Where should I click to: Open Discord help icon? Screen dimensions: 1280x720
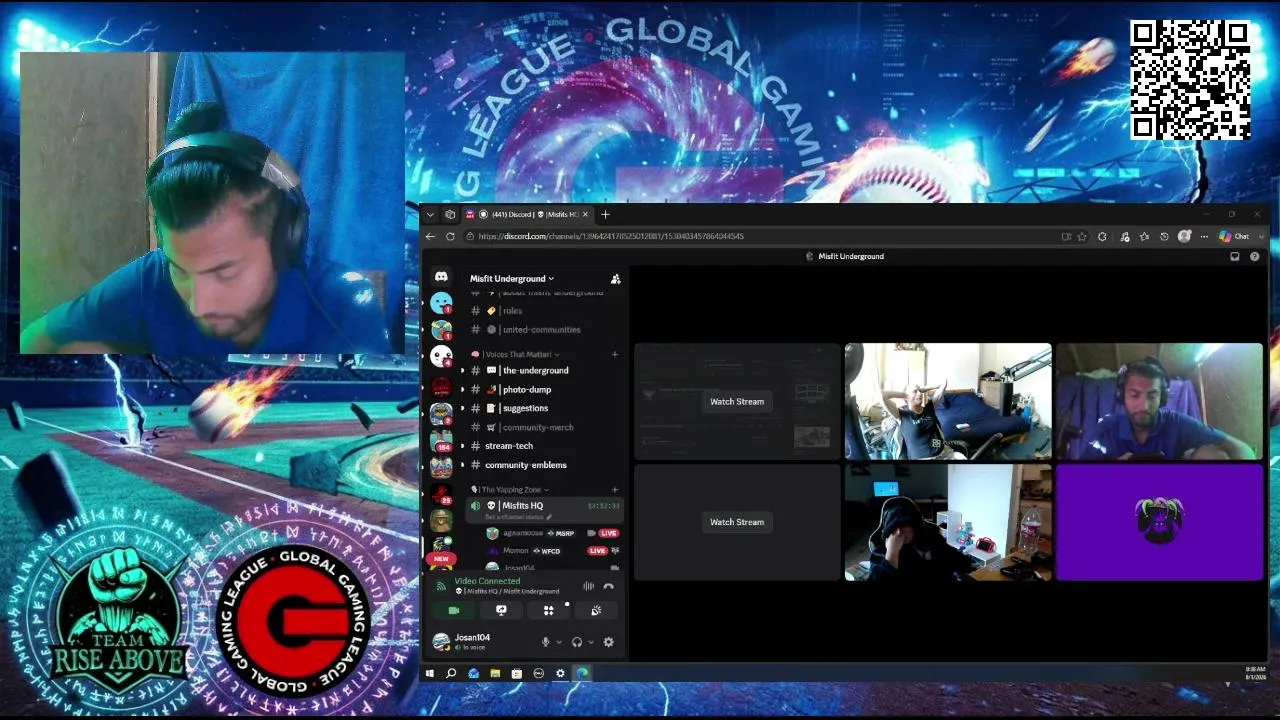click(1255, 257)
